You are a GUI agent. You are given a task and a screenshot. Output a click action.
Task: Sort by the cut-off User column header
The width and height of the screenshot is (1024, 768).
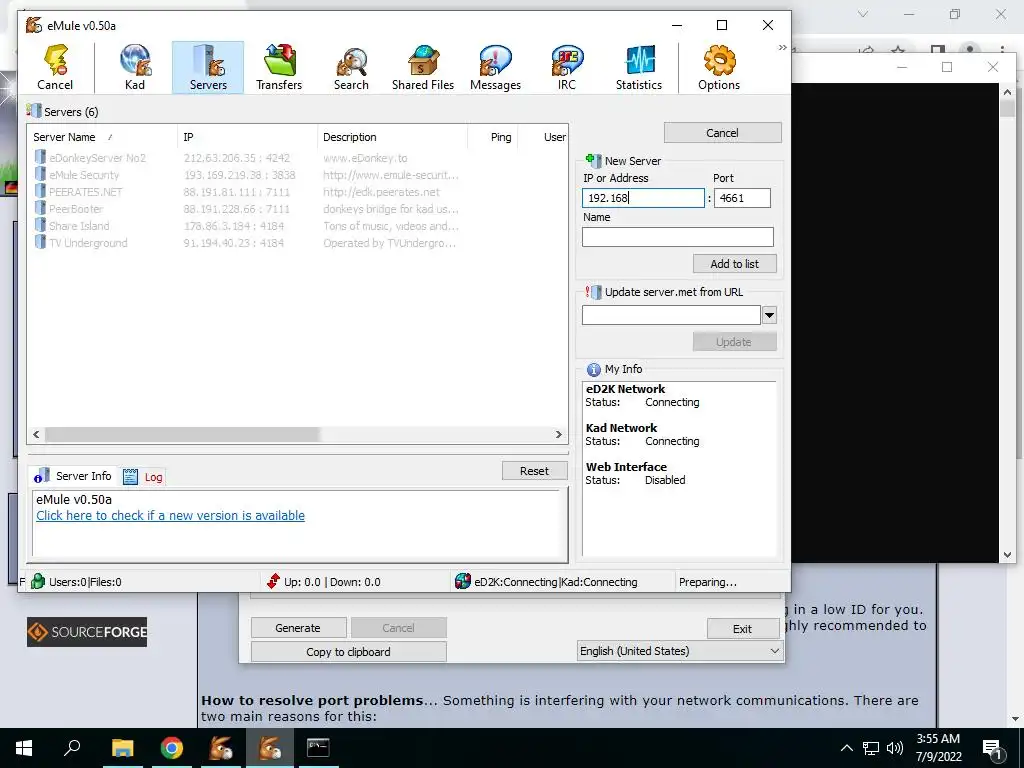click(x=543, y=137)
